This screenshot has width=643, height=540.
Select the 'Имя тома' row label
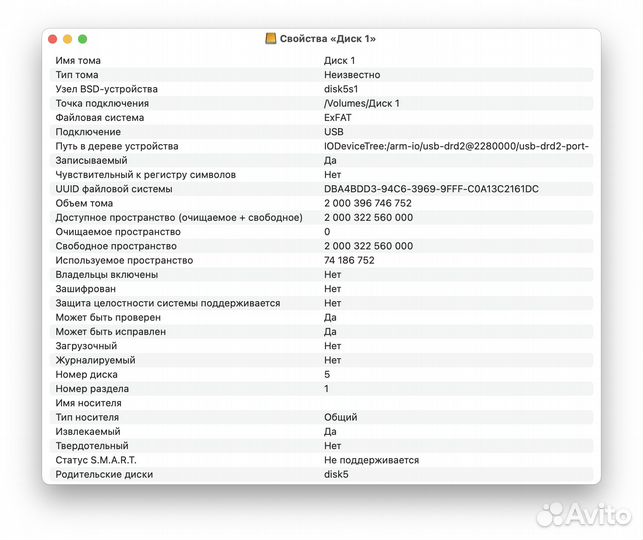(x=78, y=60)
